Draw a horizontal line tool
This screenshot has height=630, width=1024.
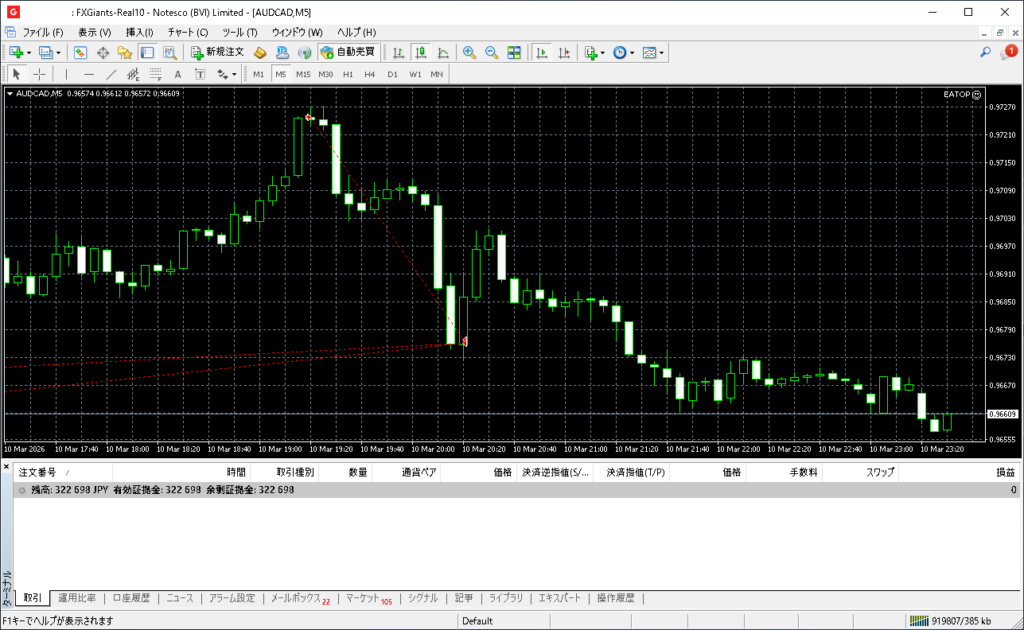(x=89, y=74)
